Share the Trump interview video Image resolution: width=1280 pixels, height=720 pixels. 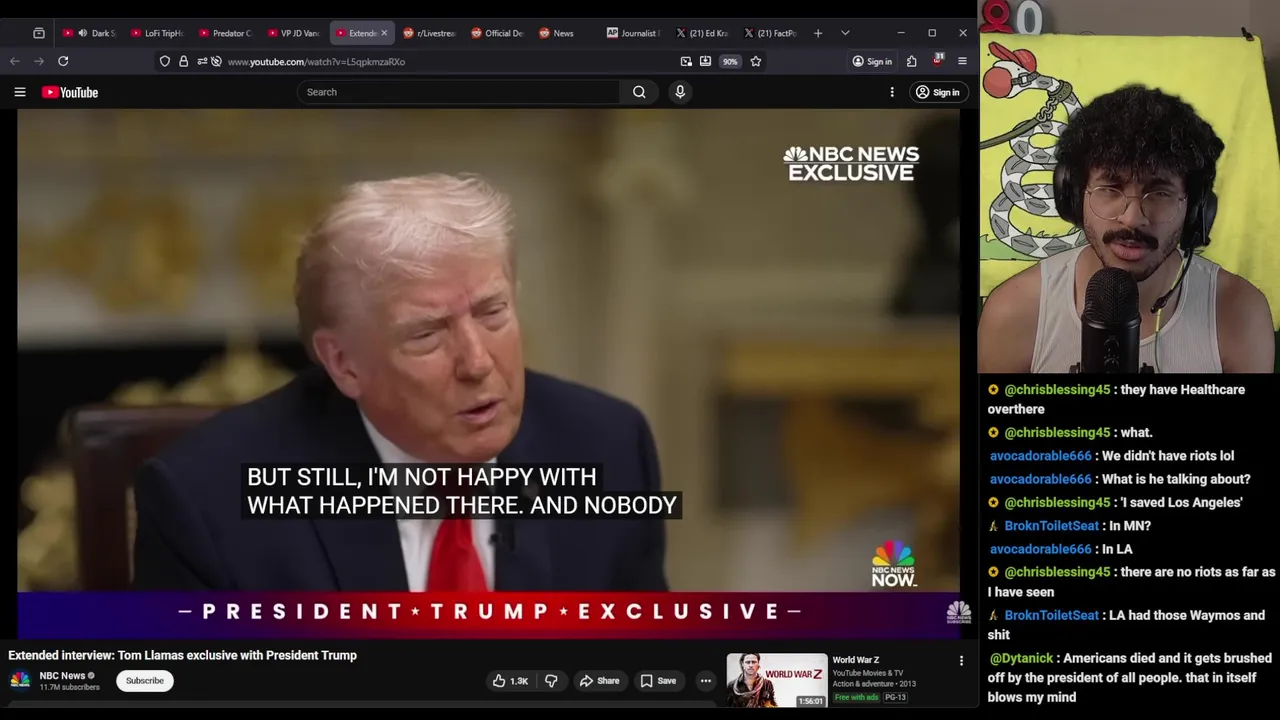tap(600, 681)
